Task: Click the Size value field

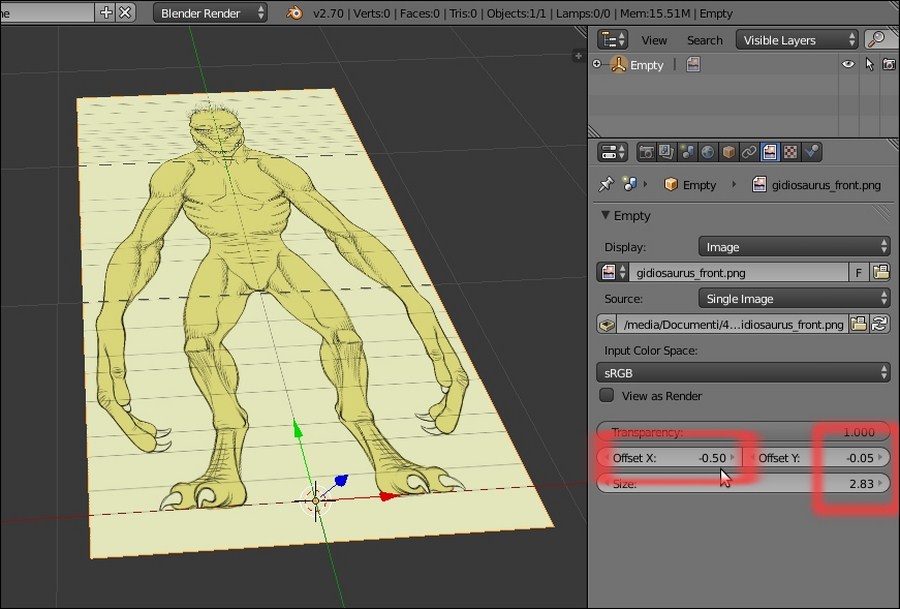Action: click(x=743, y=483)
